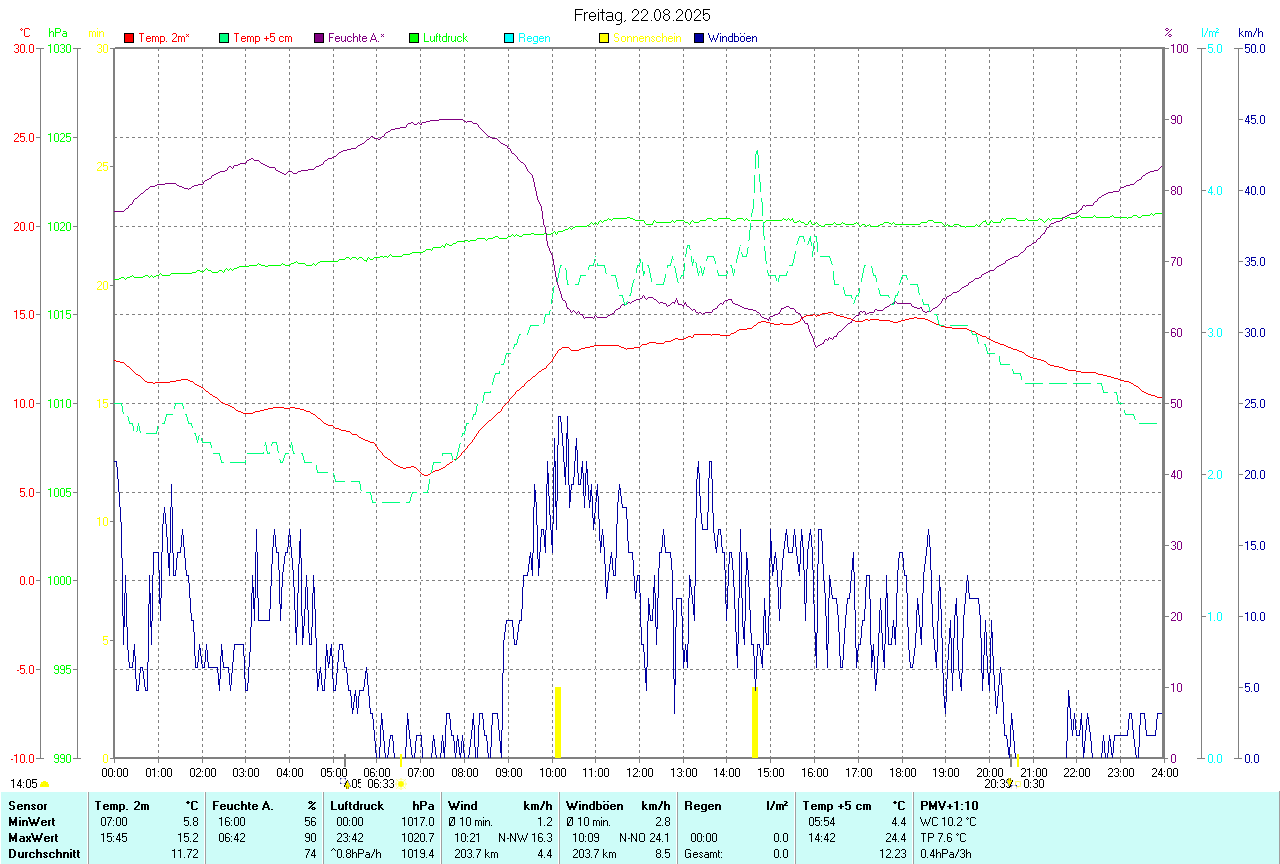Click the yellow sunshine bar near 10:00
The image size is (1280, 864).
click(558, 722)
